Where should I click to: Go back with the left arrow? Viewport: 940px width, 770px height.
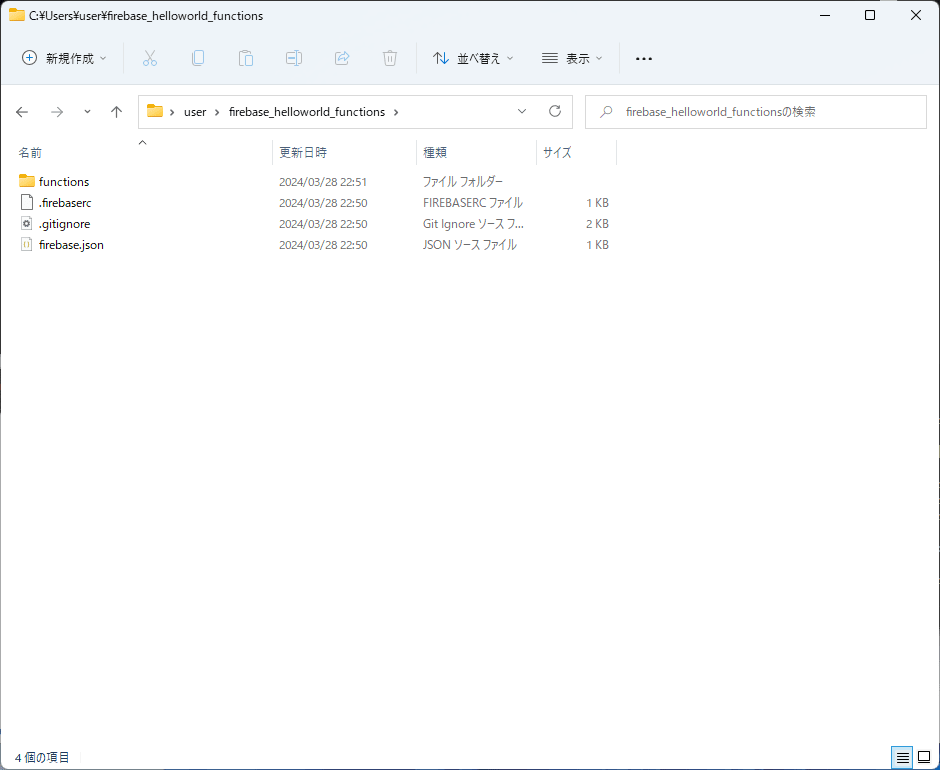click(x=22, y=112)
